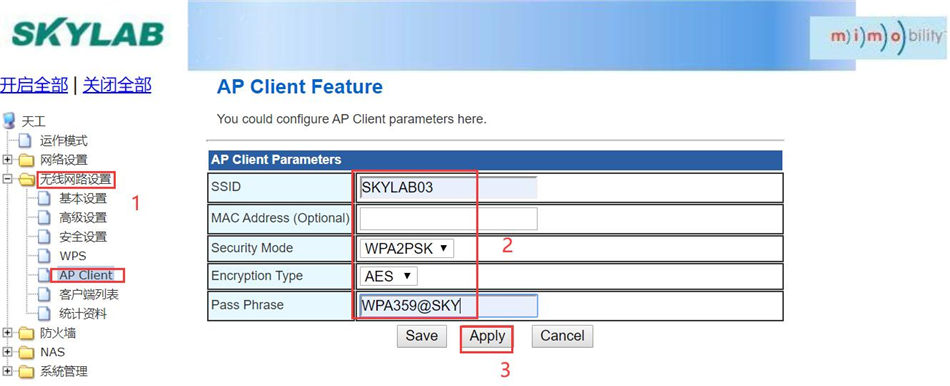Expand the 系统管理 tree node
Screen dimensions: 950x386
7,371
